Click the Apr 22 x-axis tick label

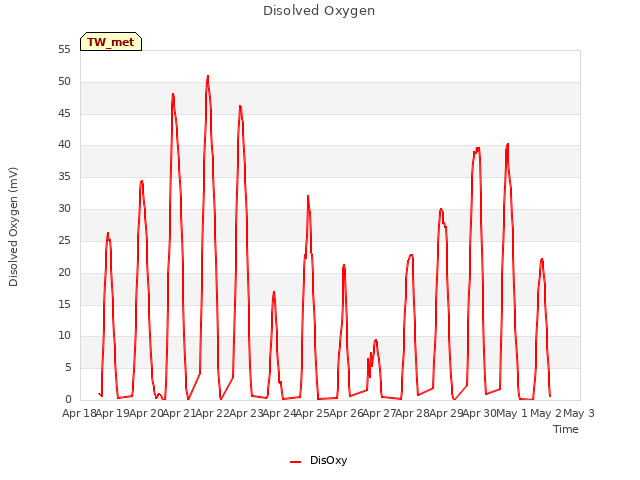(x=212, y=413)
